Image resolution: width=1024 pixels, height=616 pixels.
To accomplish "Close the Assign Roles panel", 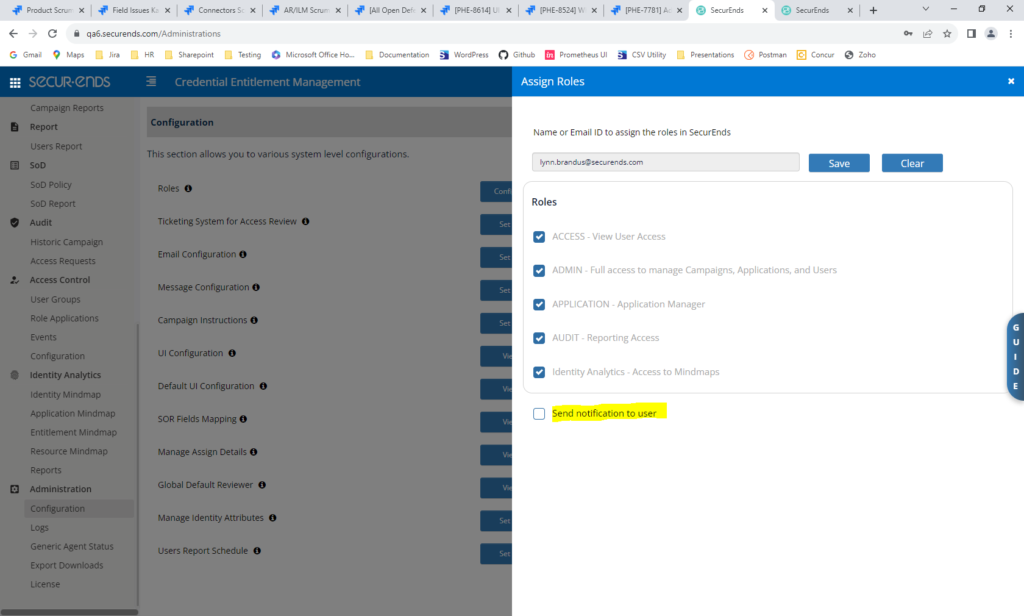I will [x=1011, y=81].
